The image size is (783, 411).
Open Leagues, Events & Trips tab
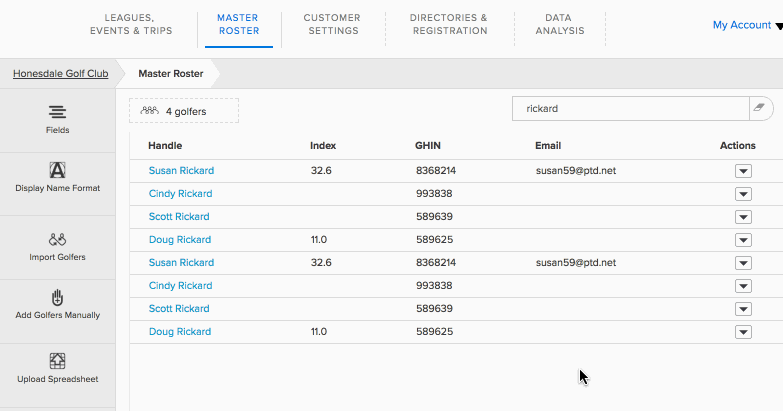pos(131,24)
